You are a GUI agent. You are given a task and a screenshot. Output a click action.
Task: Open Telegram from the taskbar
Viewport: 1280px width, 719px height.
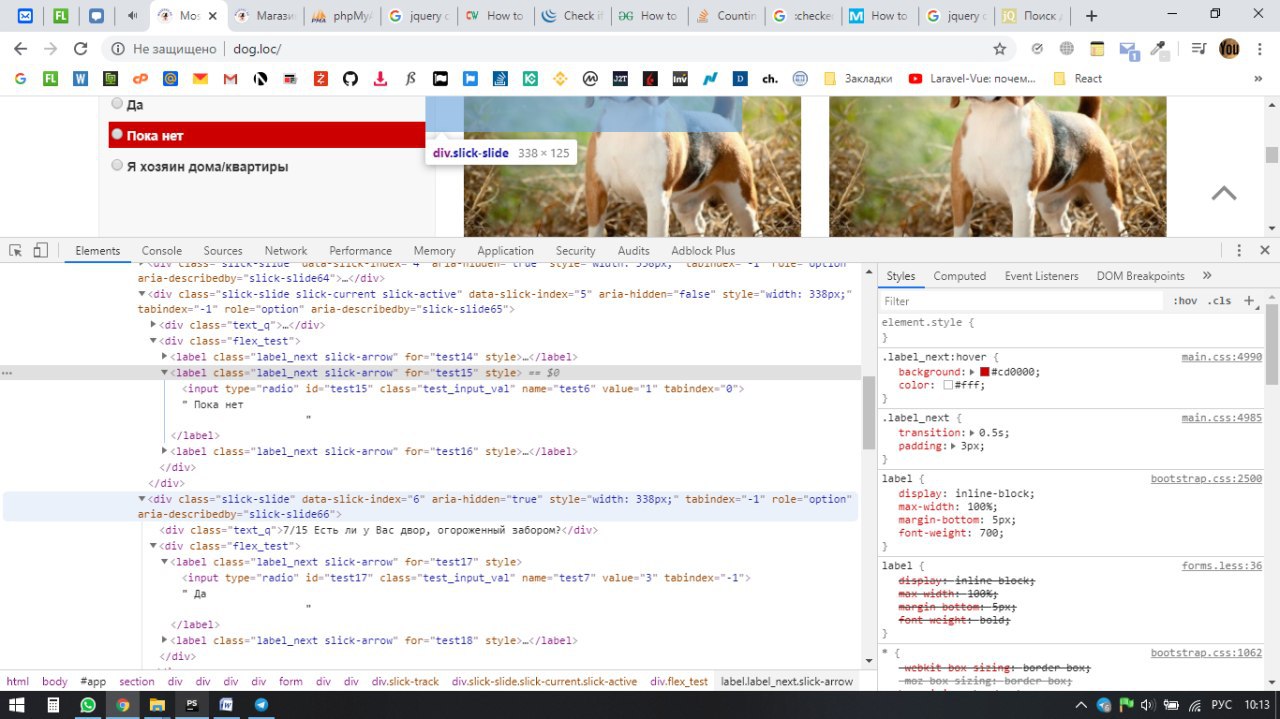[261, 705]
